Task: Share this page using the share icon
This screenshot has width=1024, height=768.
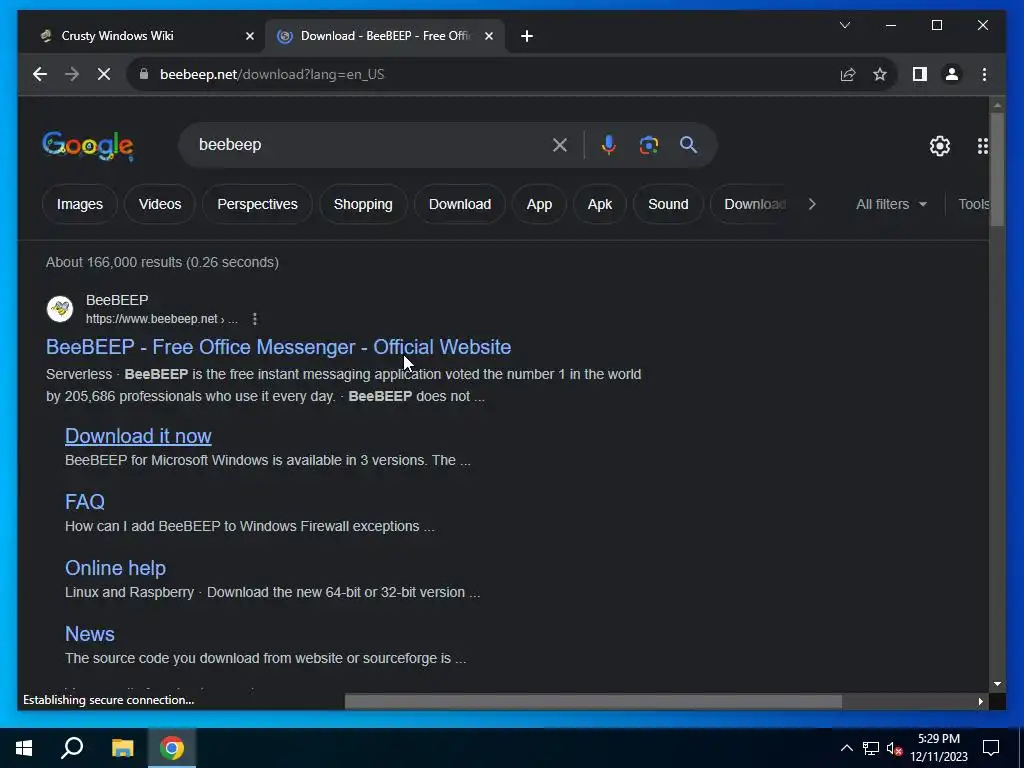Action: click(848, 74)
